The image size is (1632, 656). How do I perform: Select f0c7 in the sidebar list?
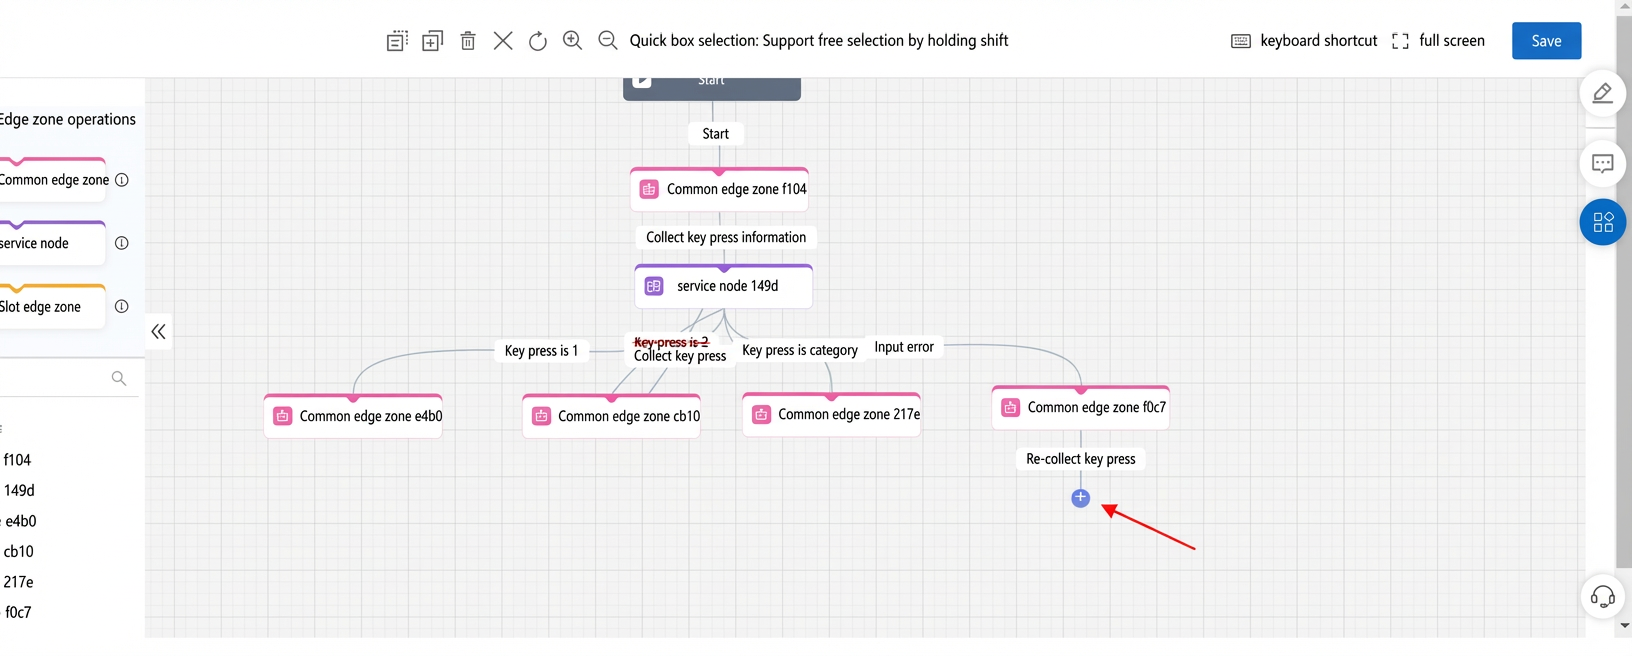pos(18,613)
